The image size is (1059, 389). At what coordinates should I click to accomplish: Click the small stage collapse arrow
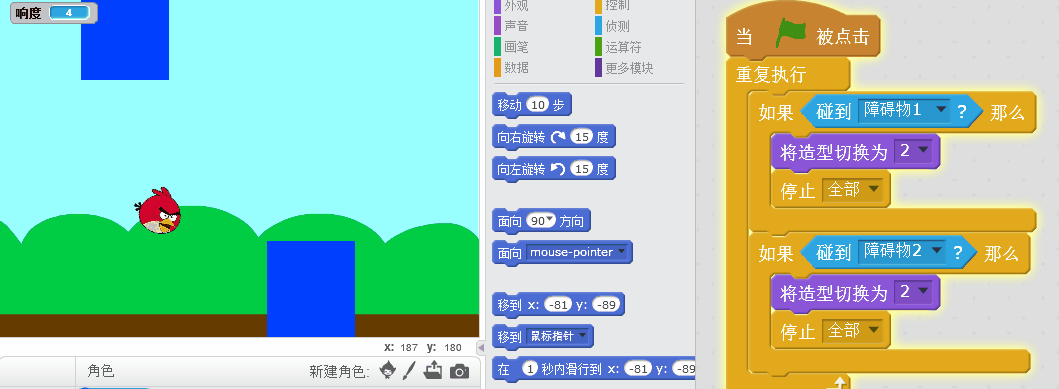(481, 347)
